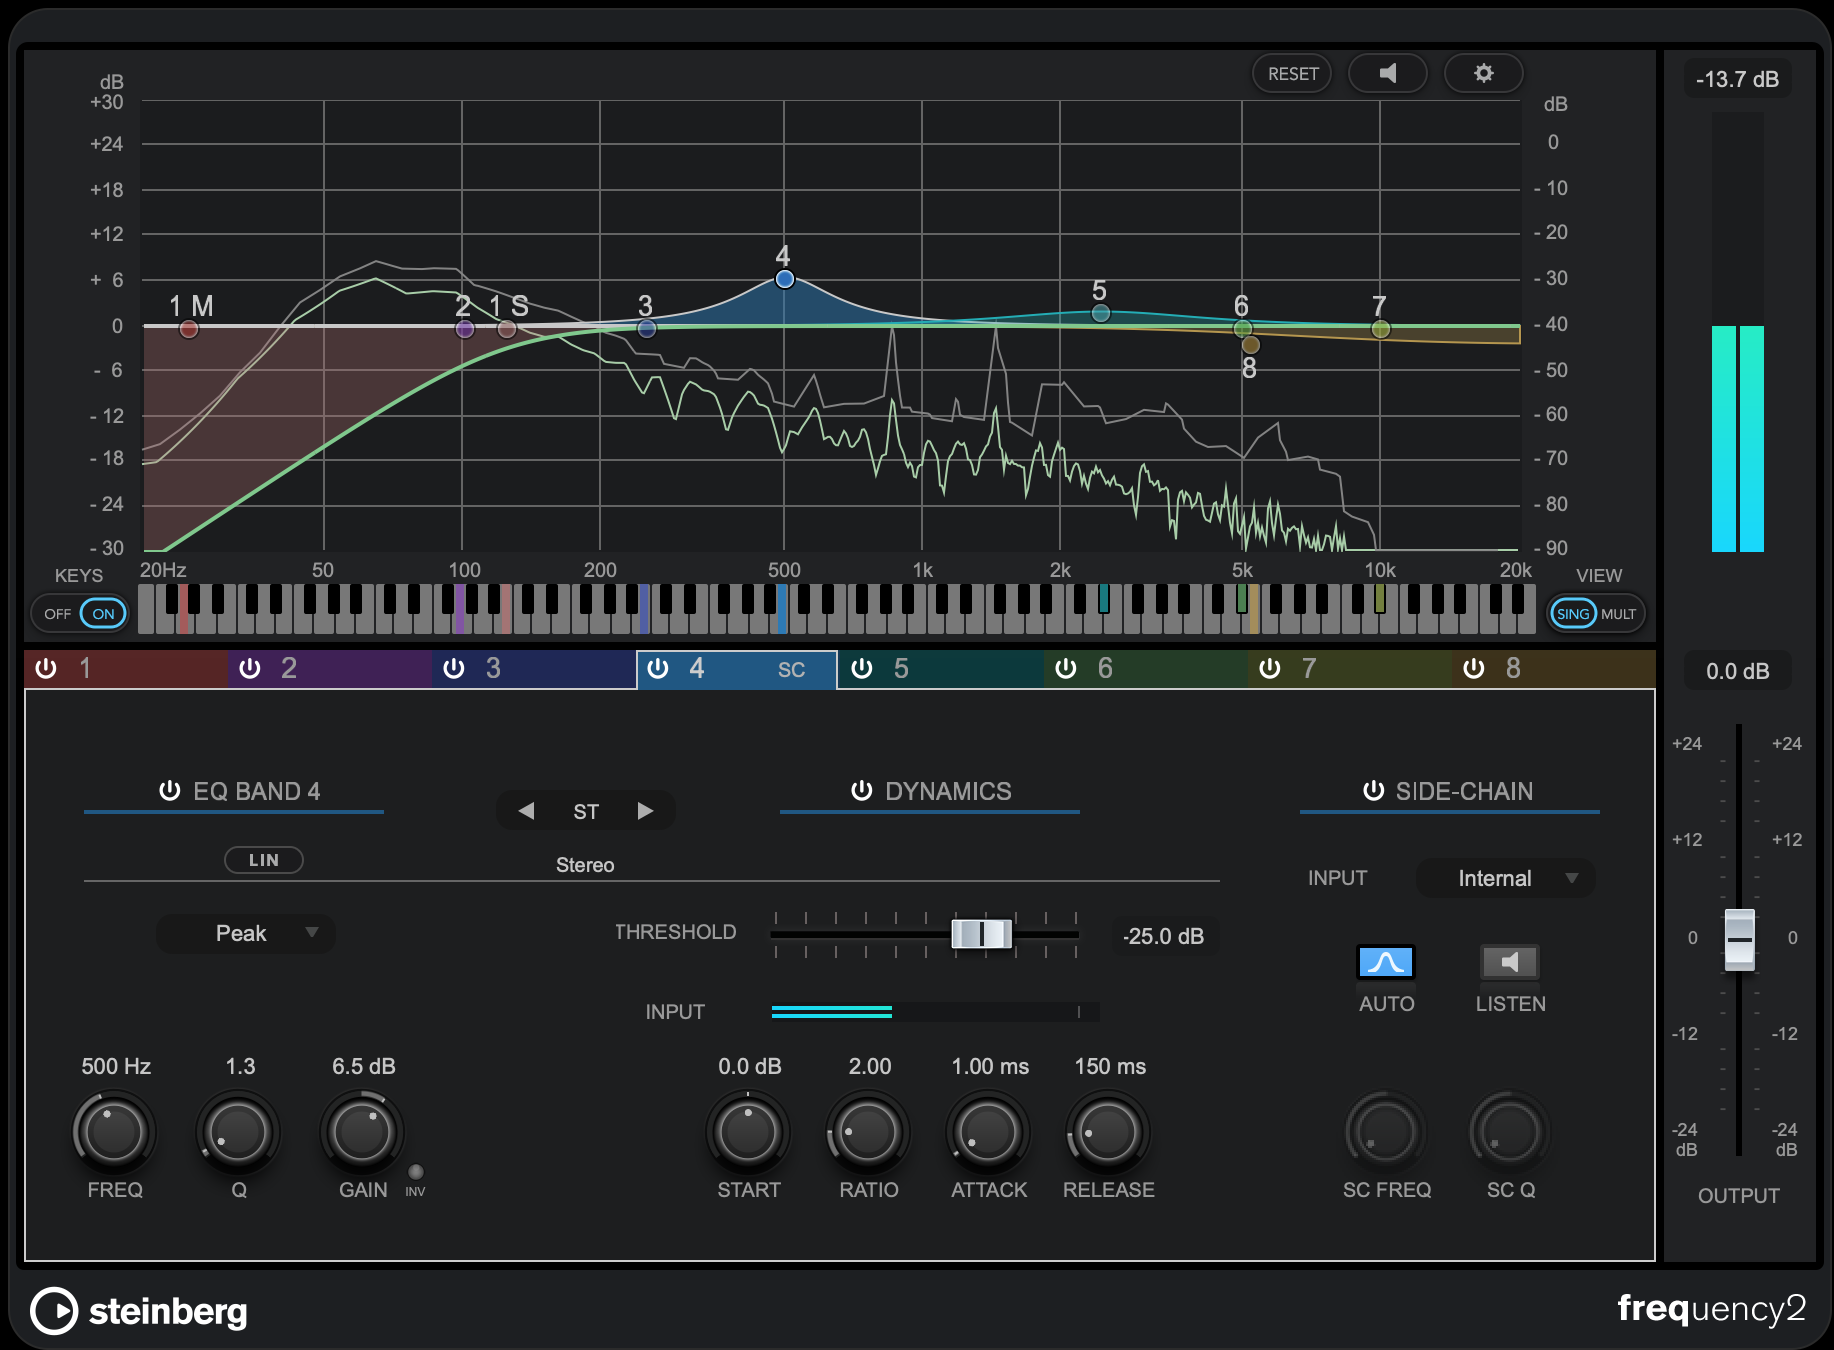Viewport: 1834px width, 1350px height.
Task: Click threshold value -25.0 dB field
Action: pyautogui.click(x=1164, y=936)
